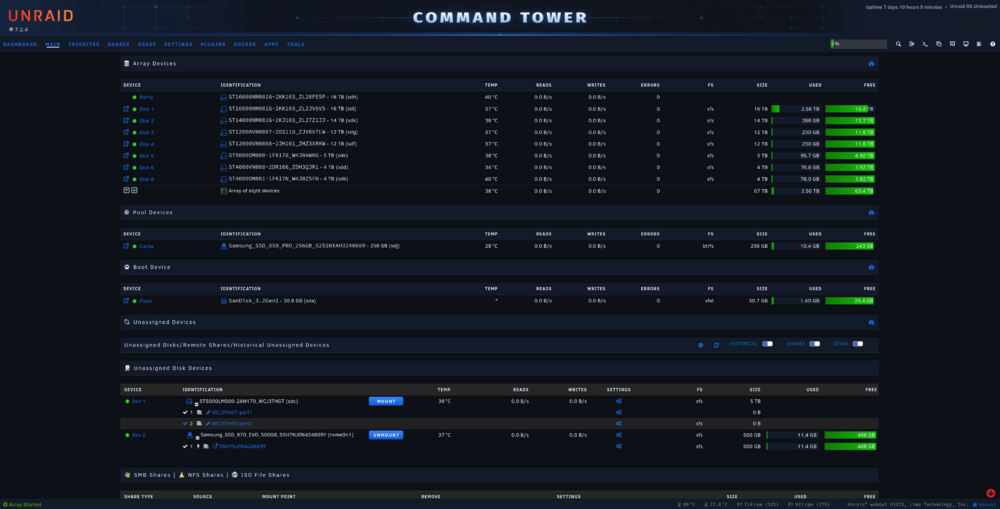The height and width of the screenshot is (509, 1000).
Task: Click the array total row plus icon
Action: (134, 190)
